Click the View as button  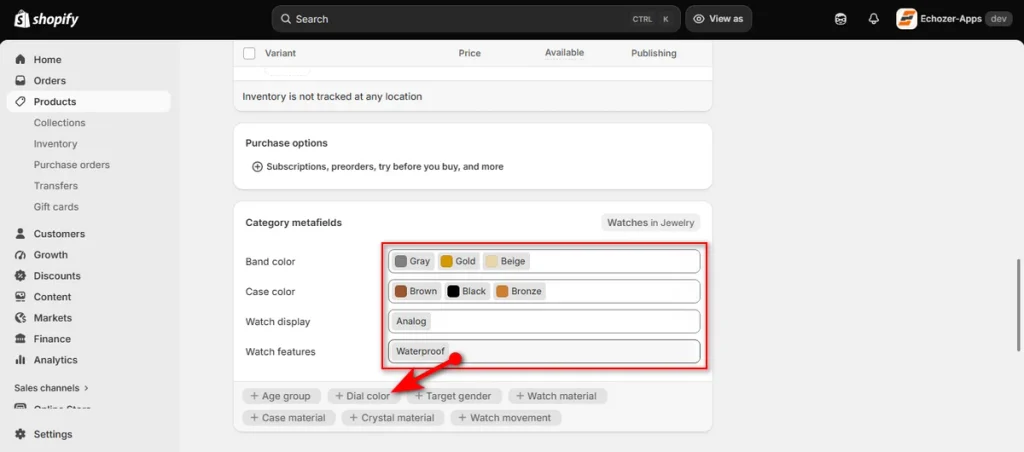[x=718, y=19]
